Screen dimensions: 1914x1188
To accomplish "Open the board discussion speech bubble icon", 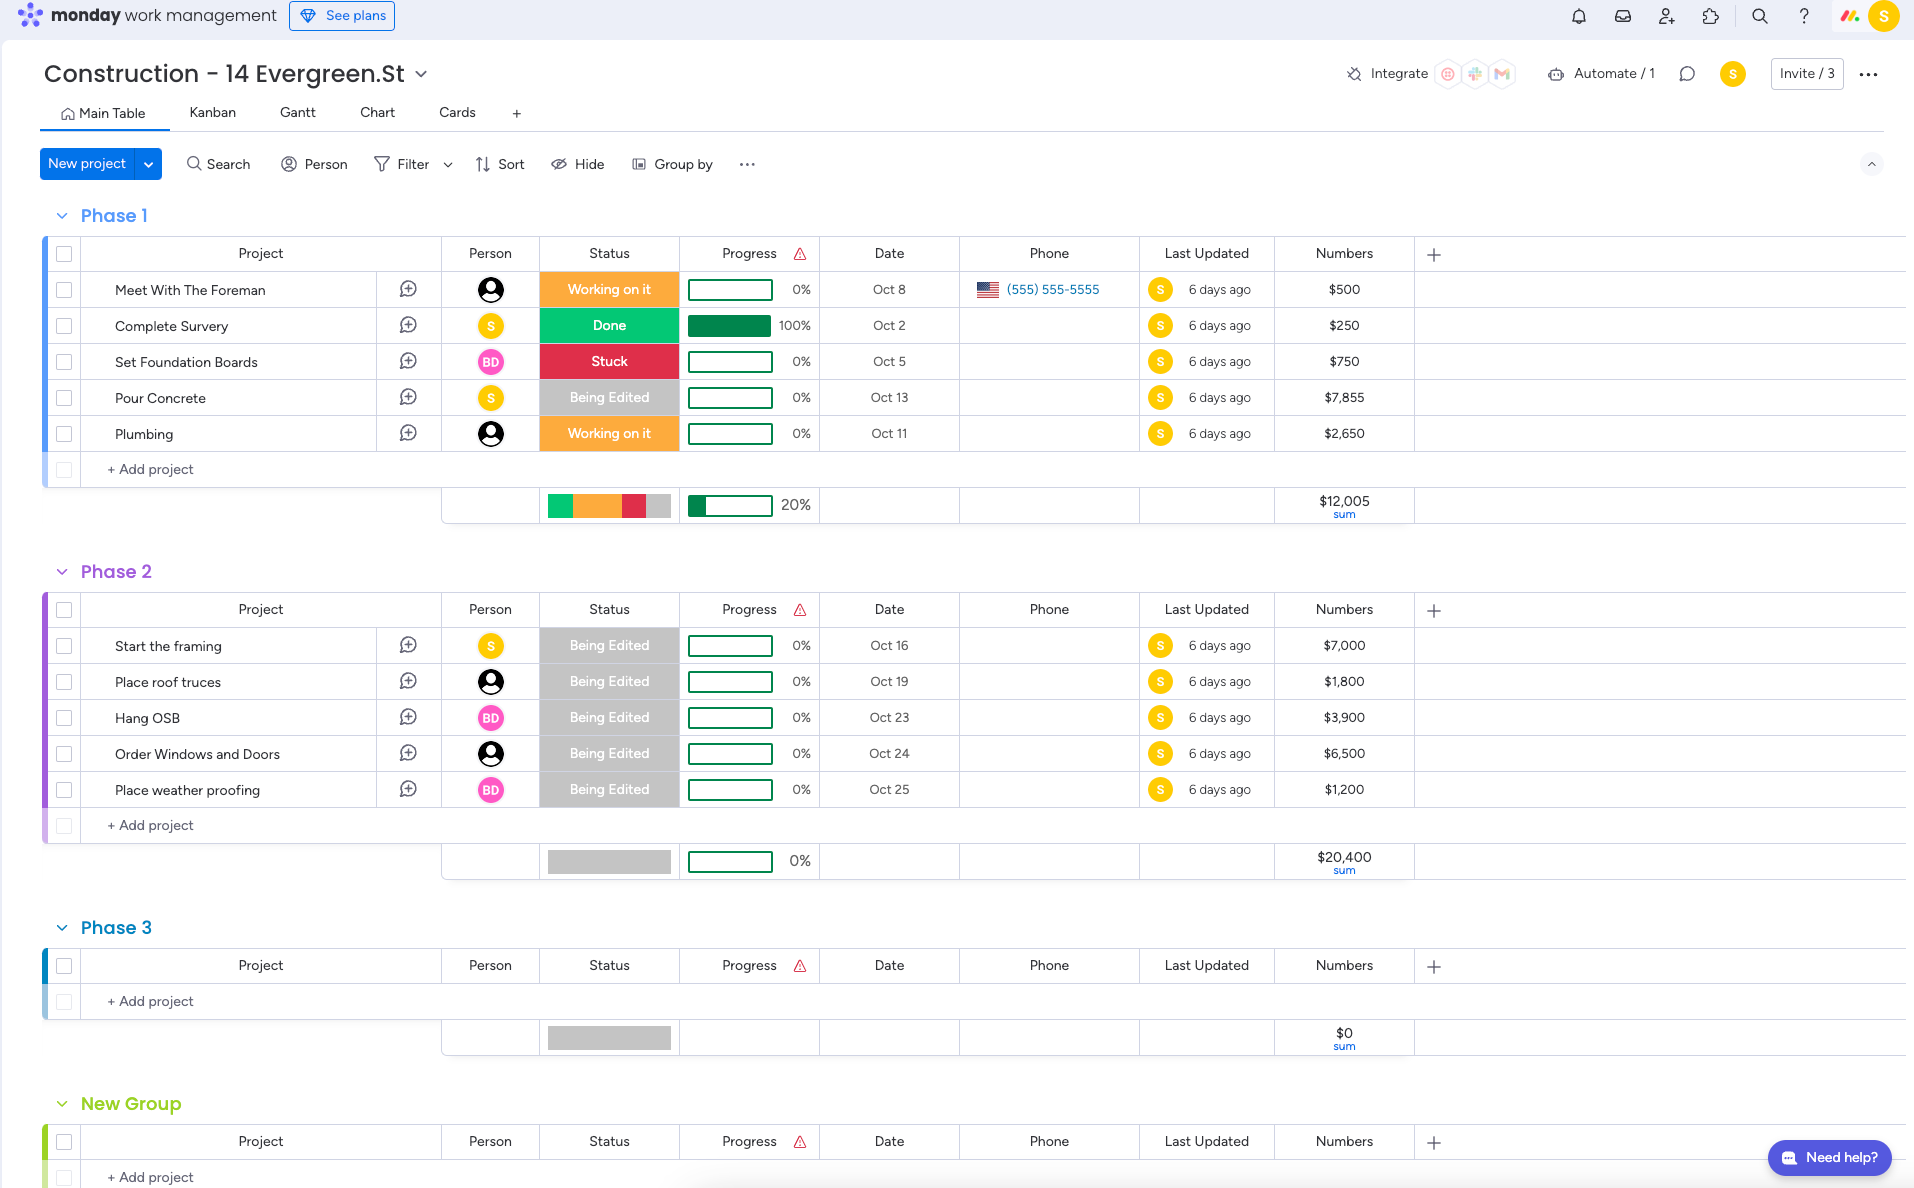I will (x=1687, y=74).
